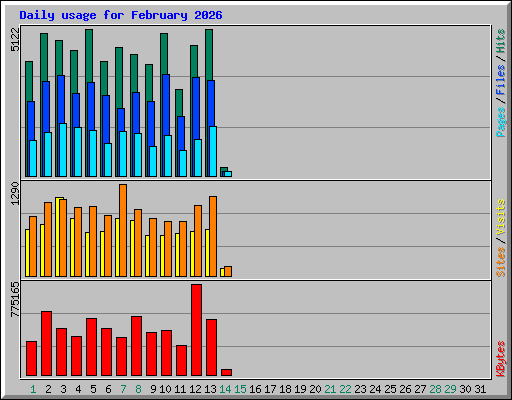The image size is (512, 400).
Task: Click the cyan Pages bar for day 3
Action: [63, 150]
